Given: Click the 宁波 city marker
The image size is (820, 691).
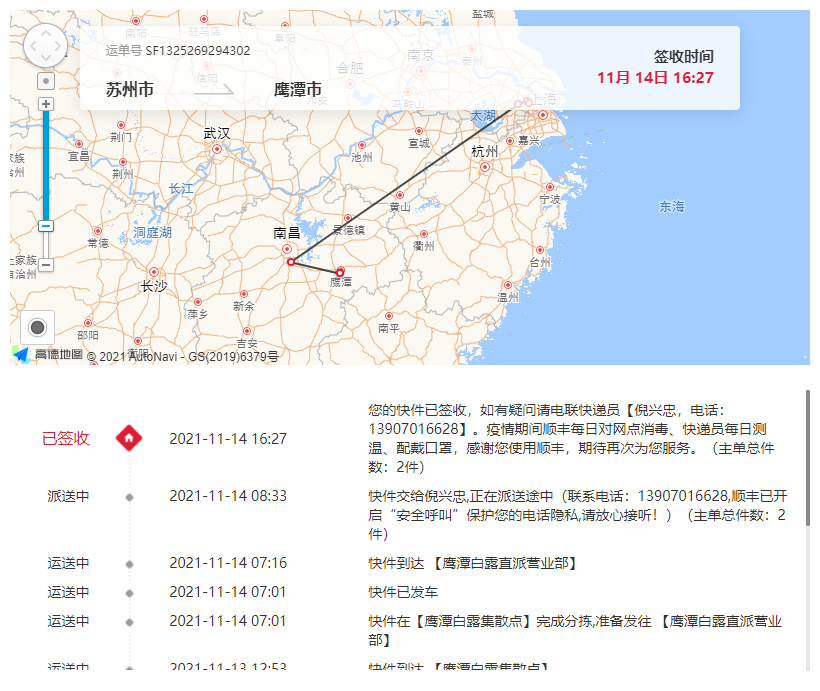Looking at the screenshot, I should pyautogui.click(x=550, y=187).
